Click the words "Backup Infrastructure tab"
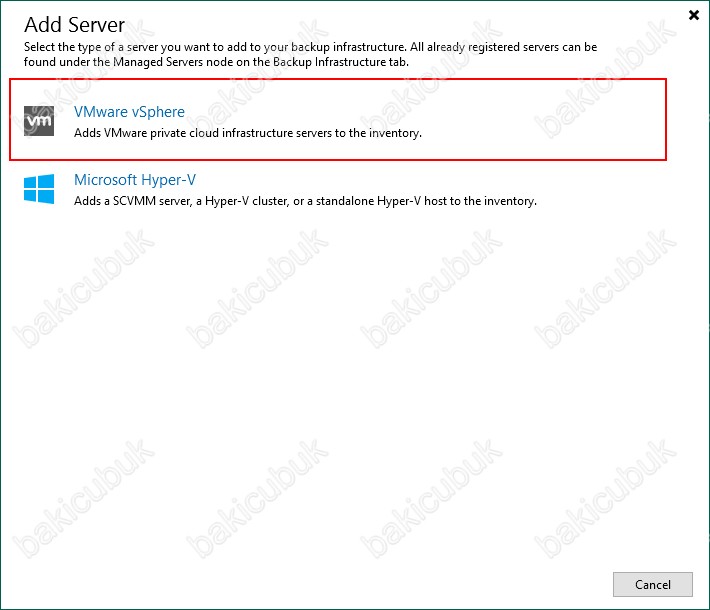The height and width of the screenshot is (610, 710). (x=341, y=62)
